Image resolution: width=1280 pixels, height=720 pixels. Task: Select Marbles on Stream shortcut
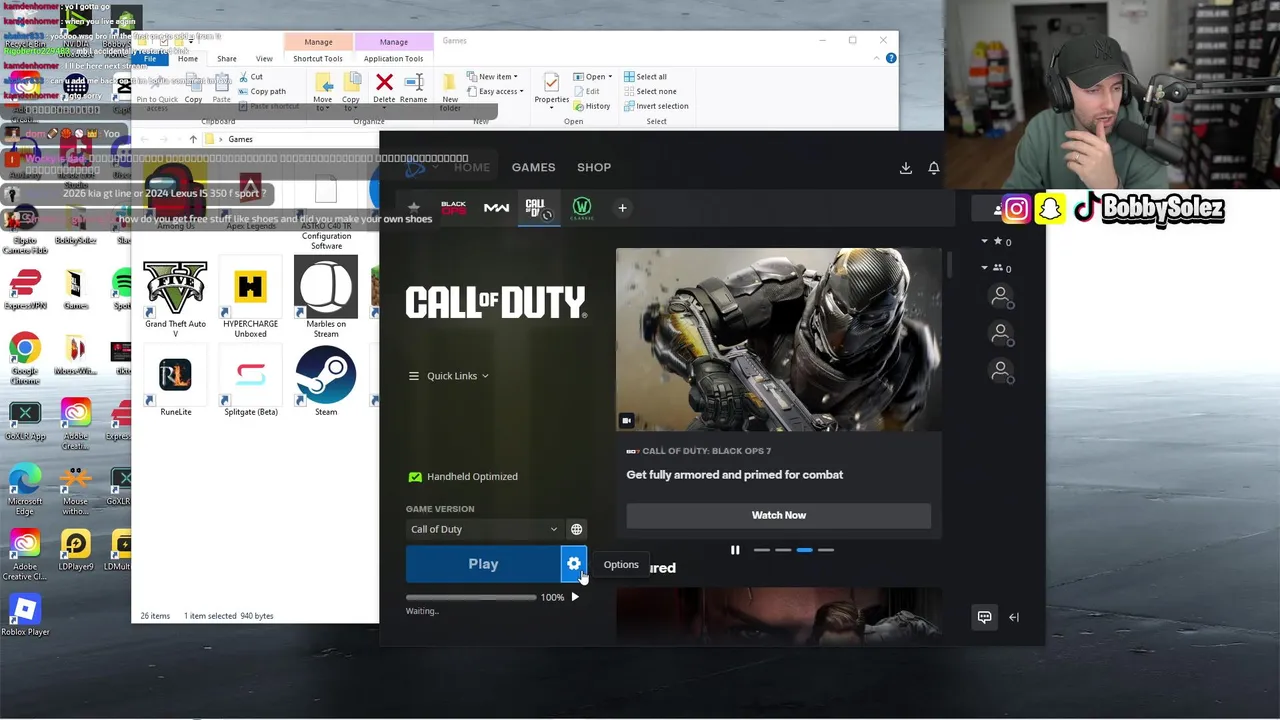pos(326,298)
